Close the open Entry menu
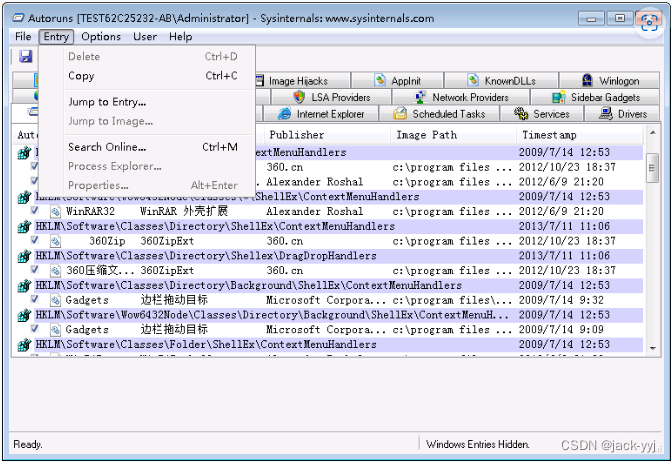671x462 pixels. pos(56,37)
